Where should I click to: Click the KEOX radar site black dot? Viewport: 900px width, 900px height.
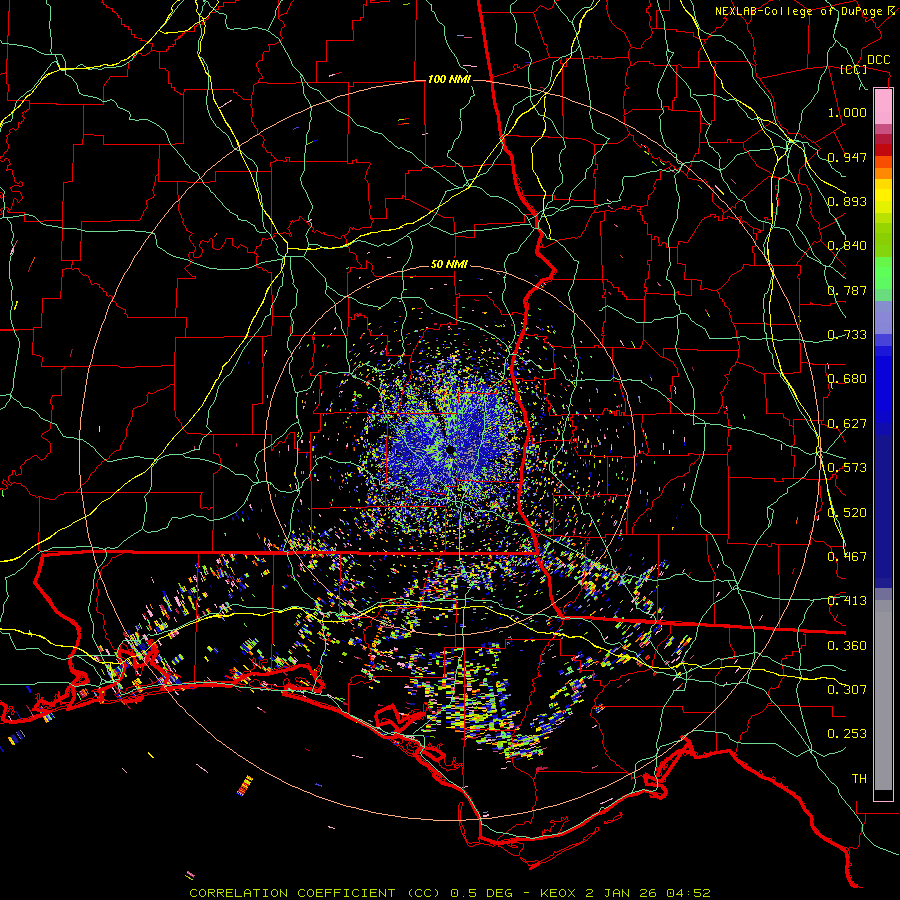[450, 451]
